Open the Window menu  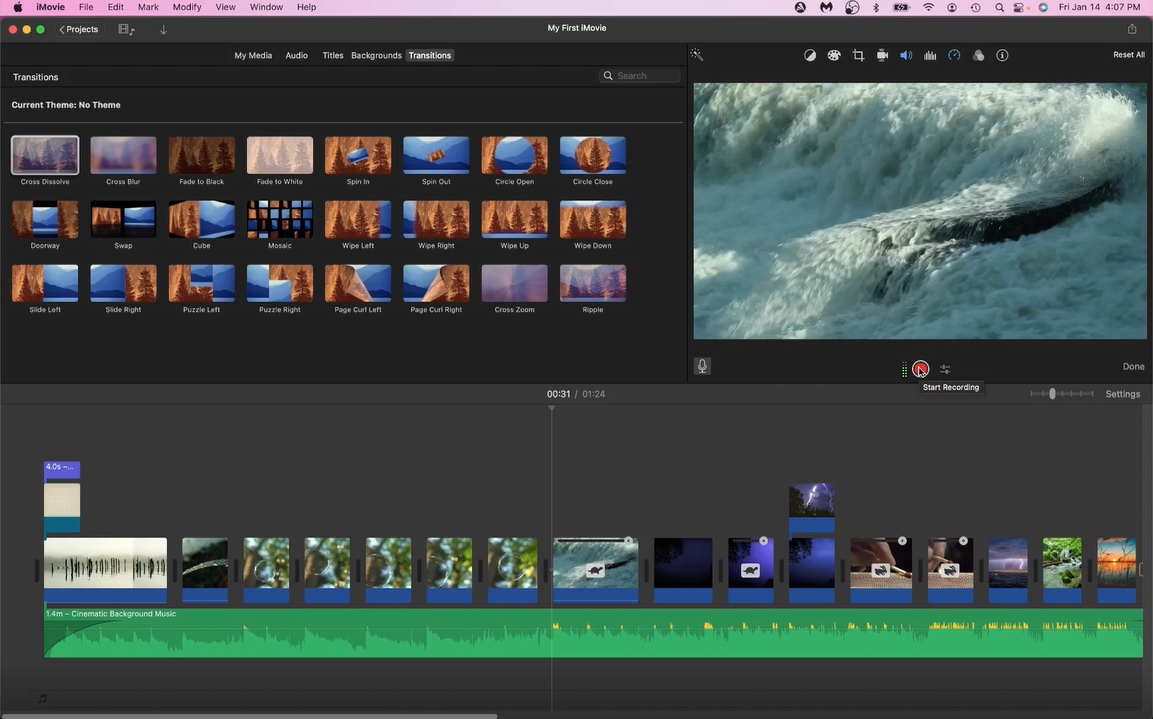(266, 7)
